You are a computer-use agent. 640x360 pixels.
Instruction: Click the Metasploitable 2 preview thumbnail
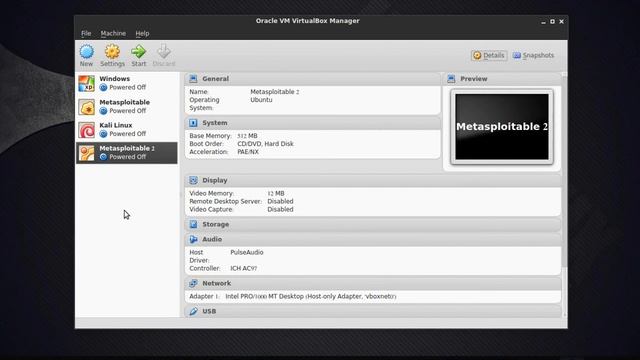pyautogui.click(x=502, y=127)
